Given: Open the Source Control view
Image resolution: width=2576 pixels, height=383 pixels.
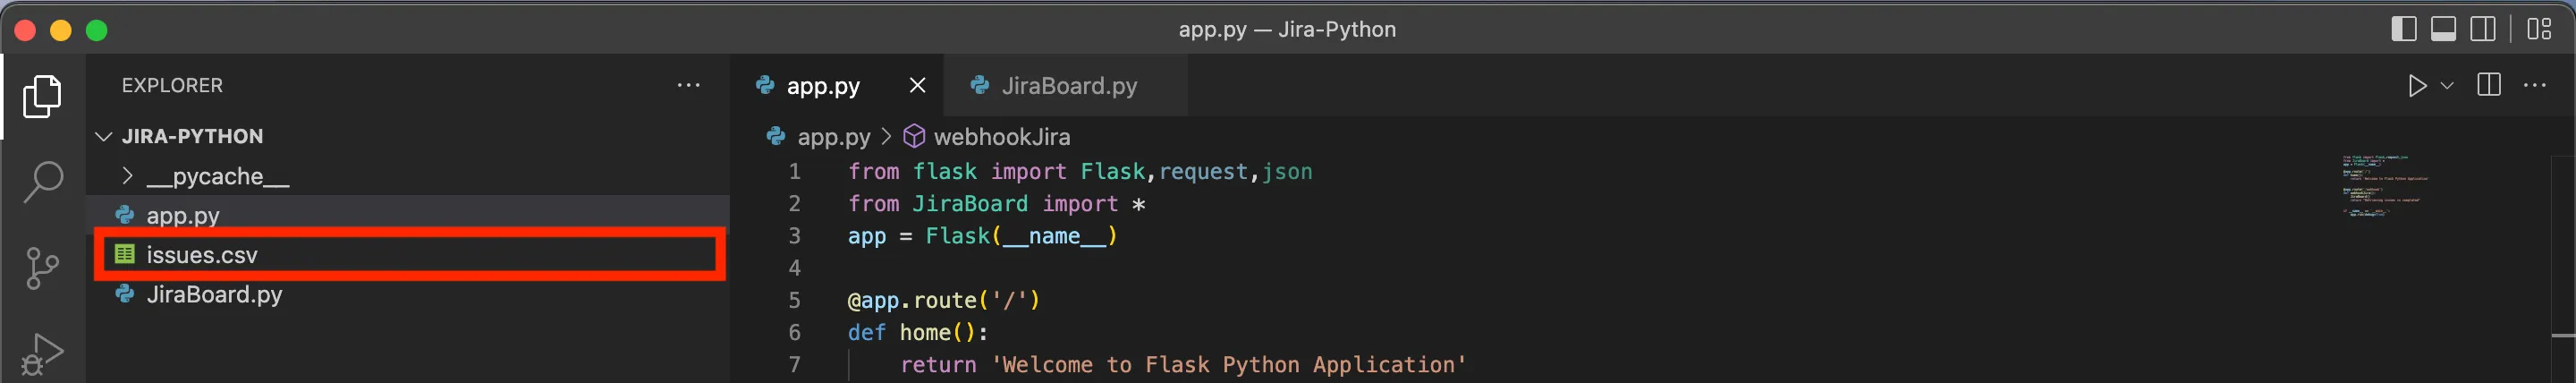Looking at the screenshot, I should point(42,268).
